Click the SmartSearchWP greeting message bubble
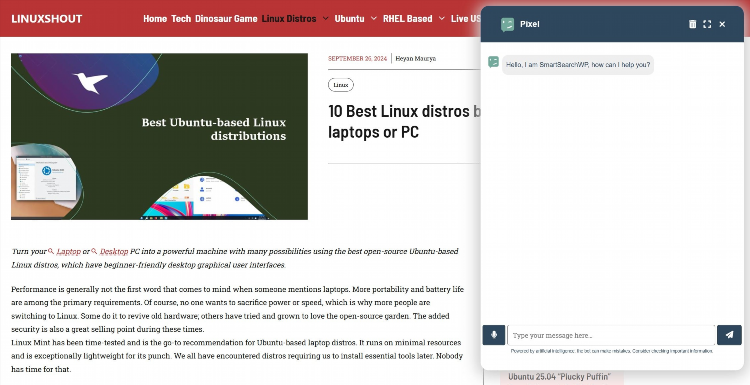The image size is (750, 385). [x=578, y=65]
